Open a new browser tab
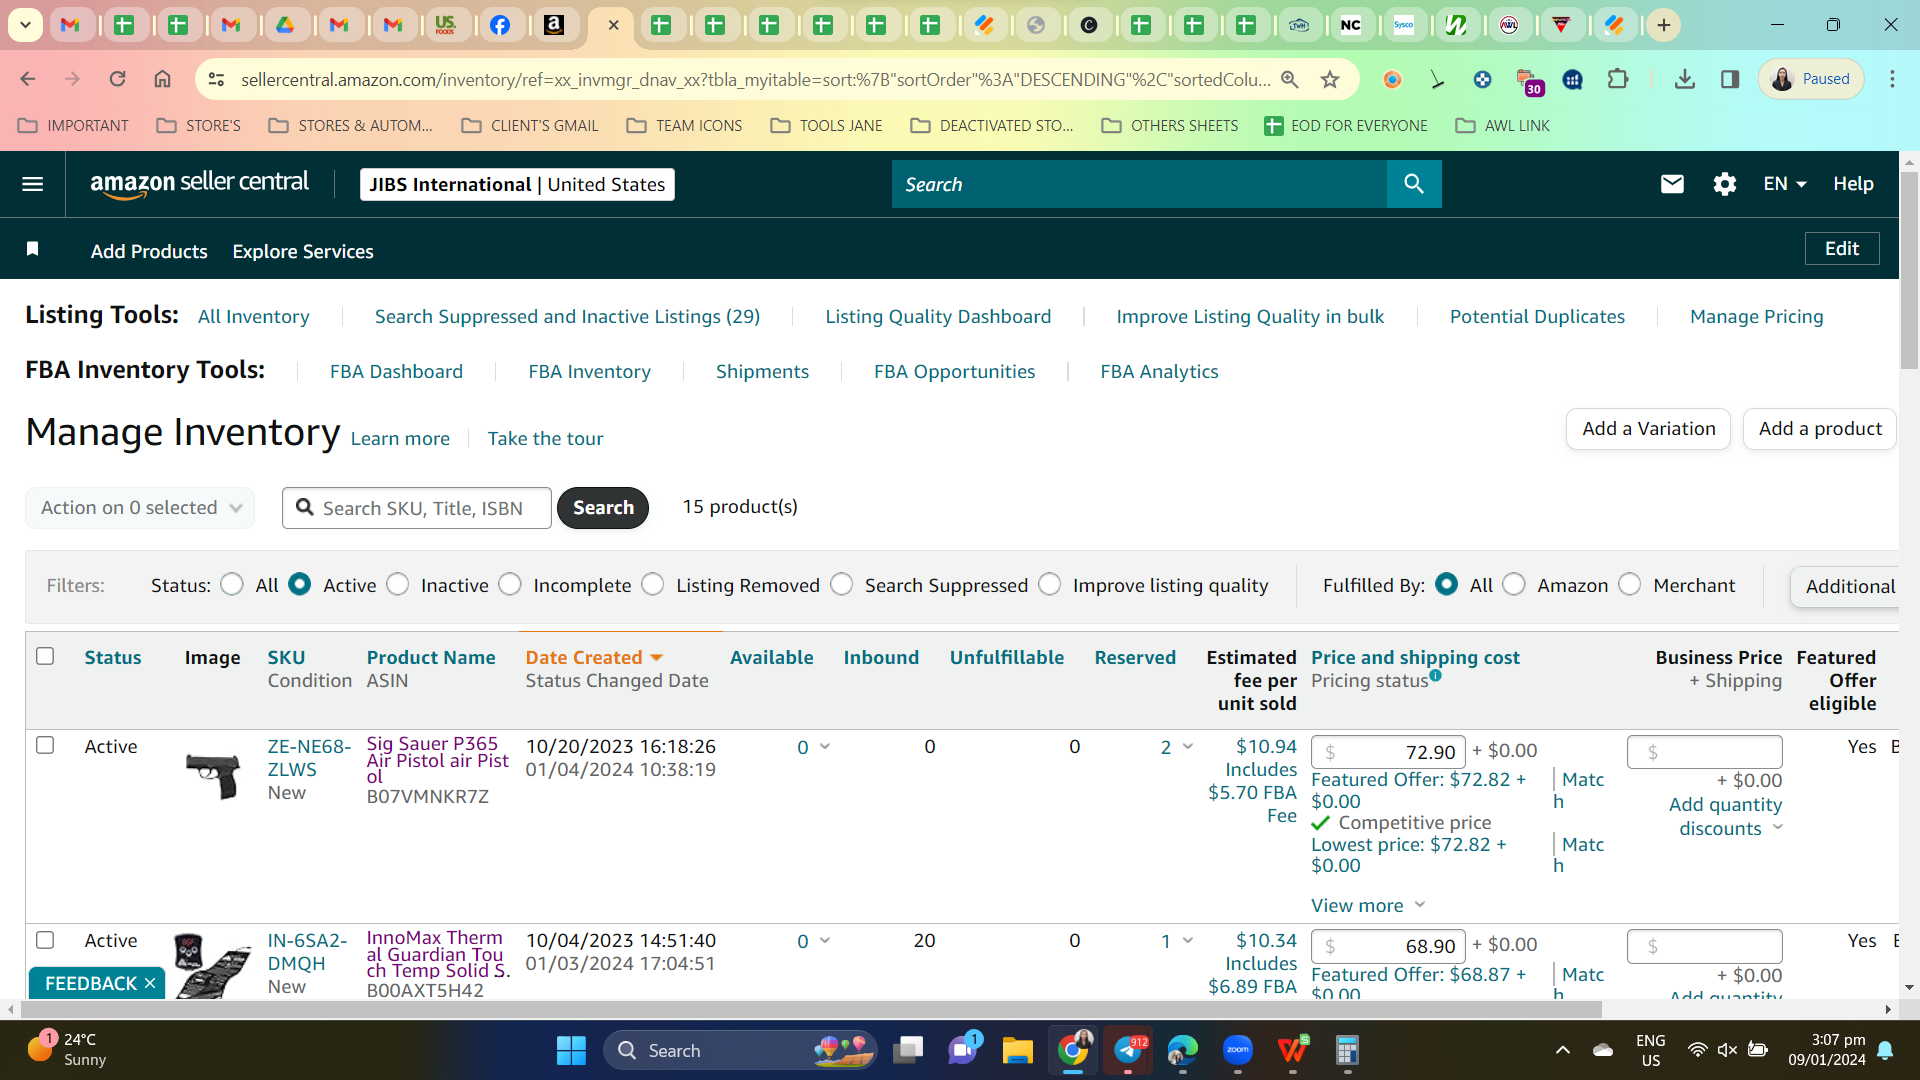Image resolution: width=1920 pixels, height=1080 pixels. (1664, 25)
